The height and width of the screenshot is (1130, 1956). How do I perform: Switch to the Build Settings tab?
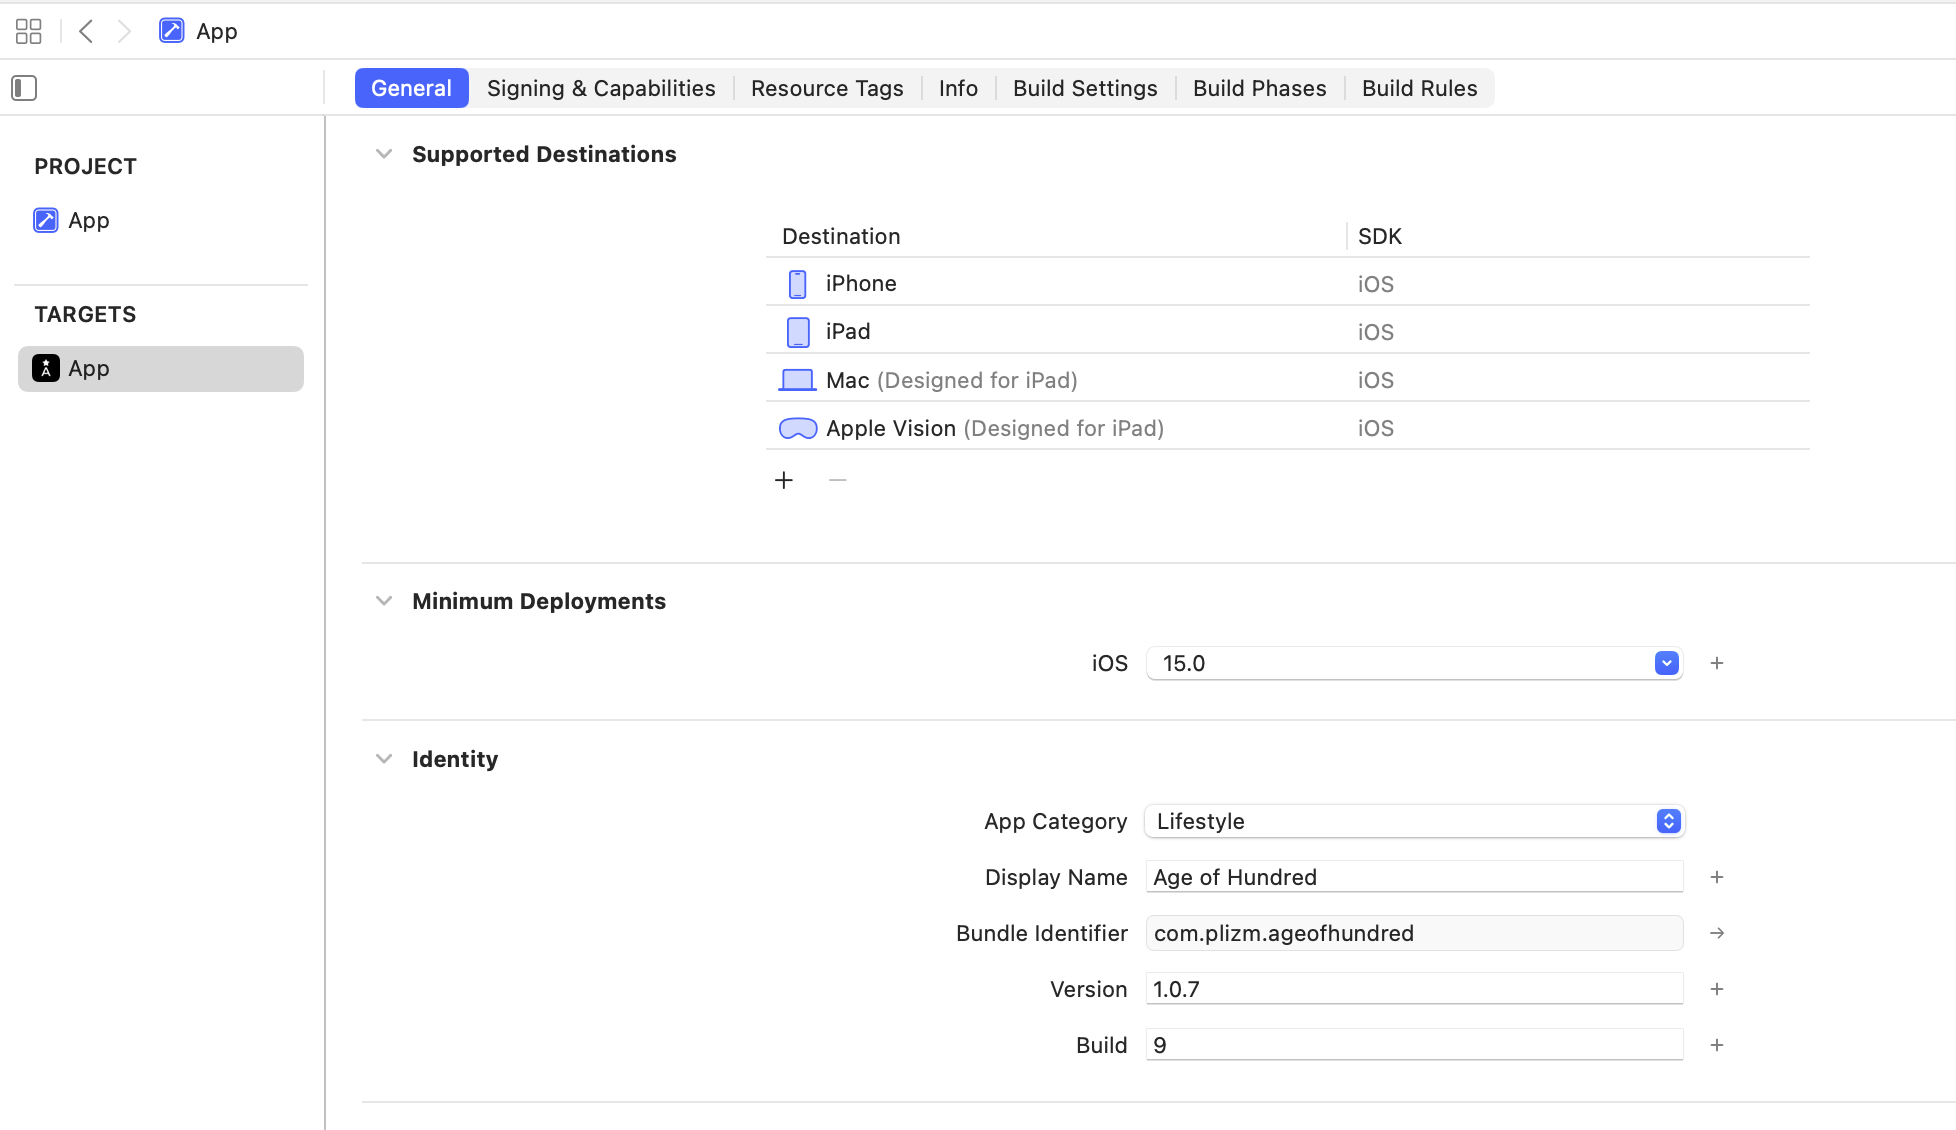[x=1085, y=88]
